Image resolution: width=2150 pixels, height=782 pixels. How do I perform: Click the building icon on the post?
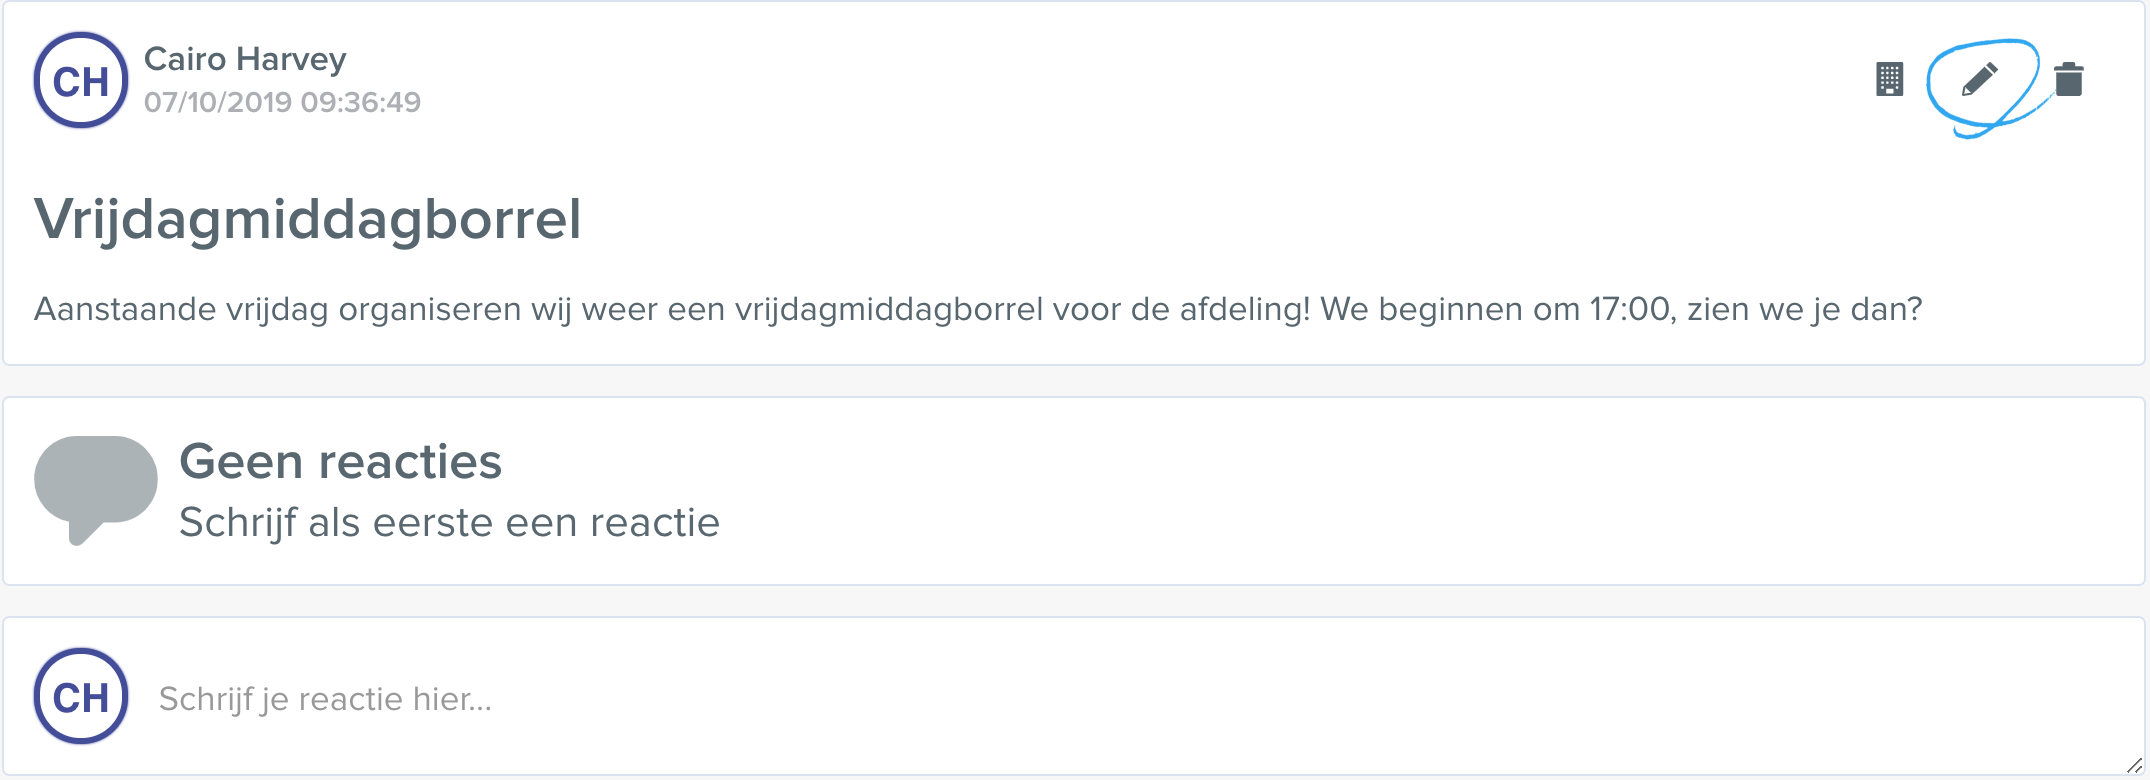click(1889, 79)
